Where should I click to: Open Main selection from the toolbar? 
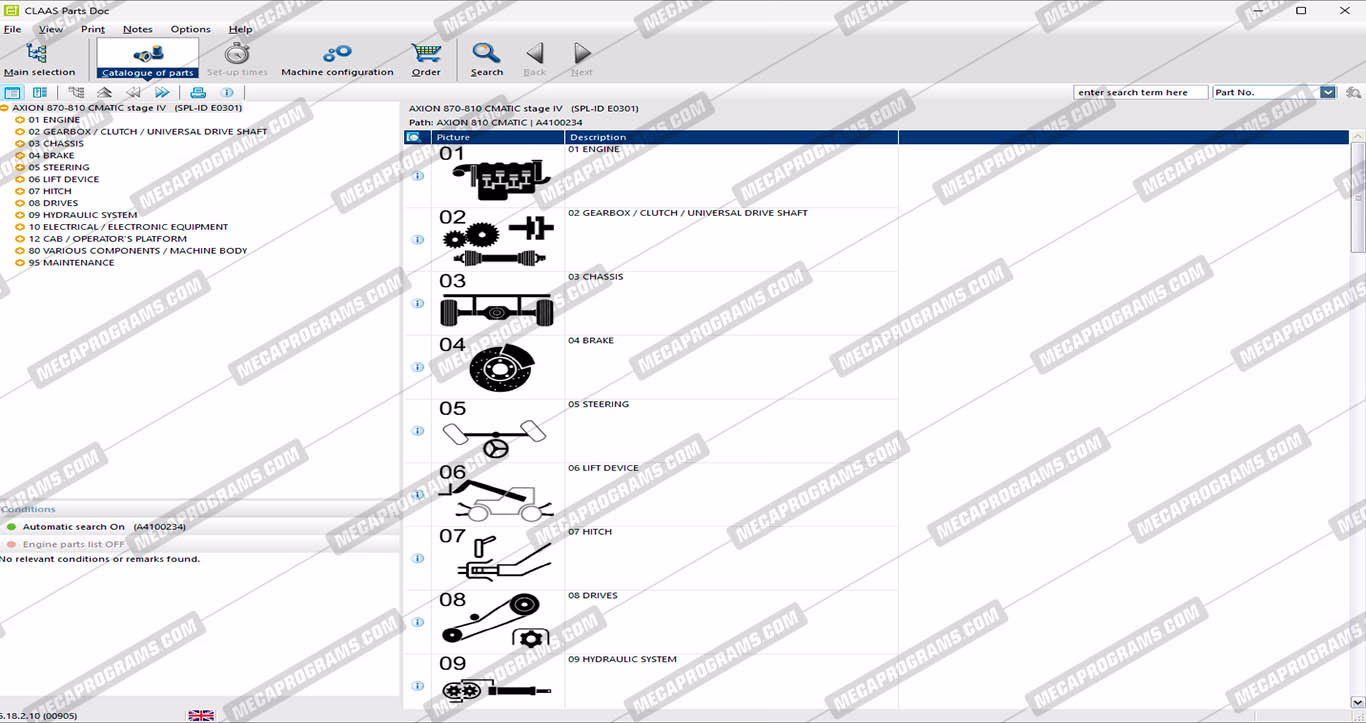coord(38,59)
